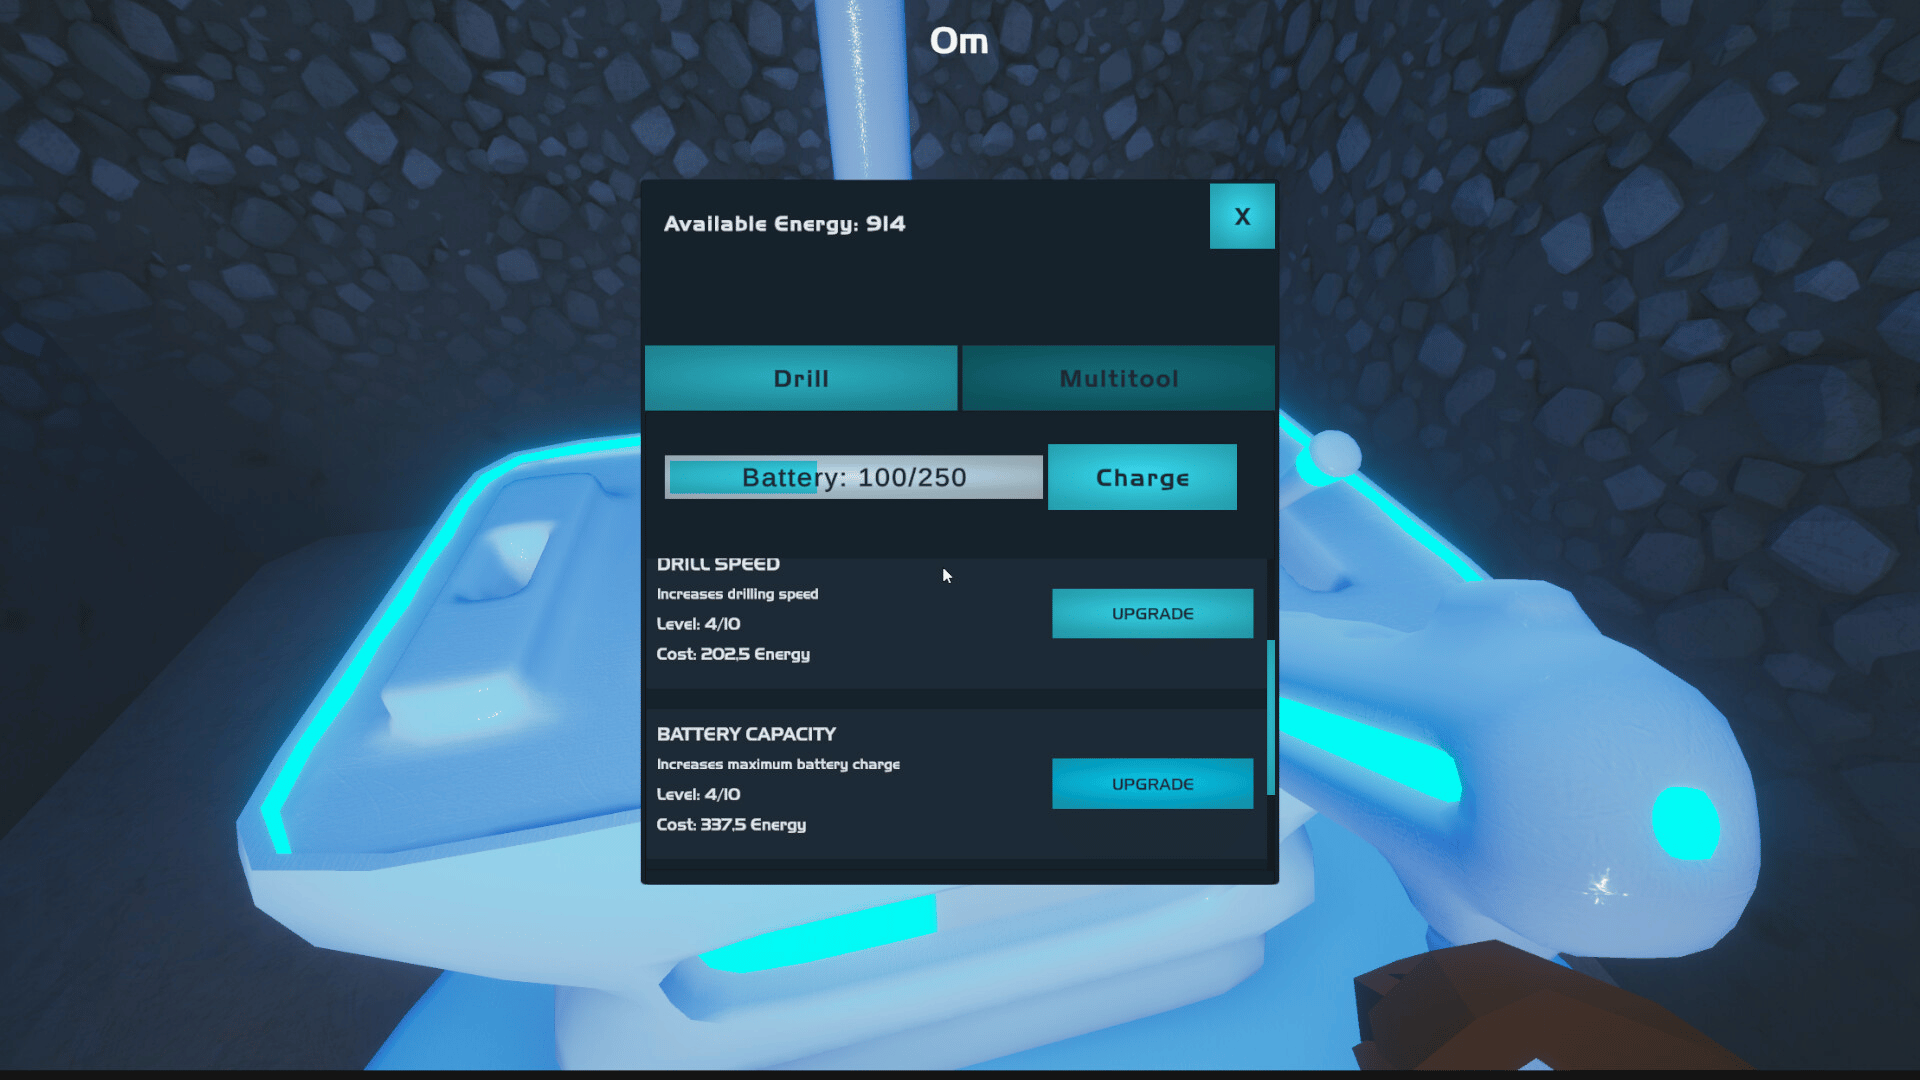The width and height of the screenshot is (1920, 1080).
Task: Switch to the Drill tab
Action: click(x=801, y=378)
